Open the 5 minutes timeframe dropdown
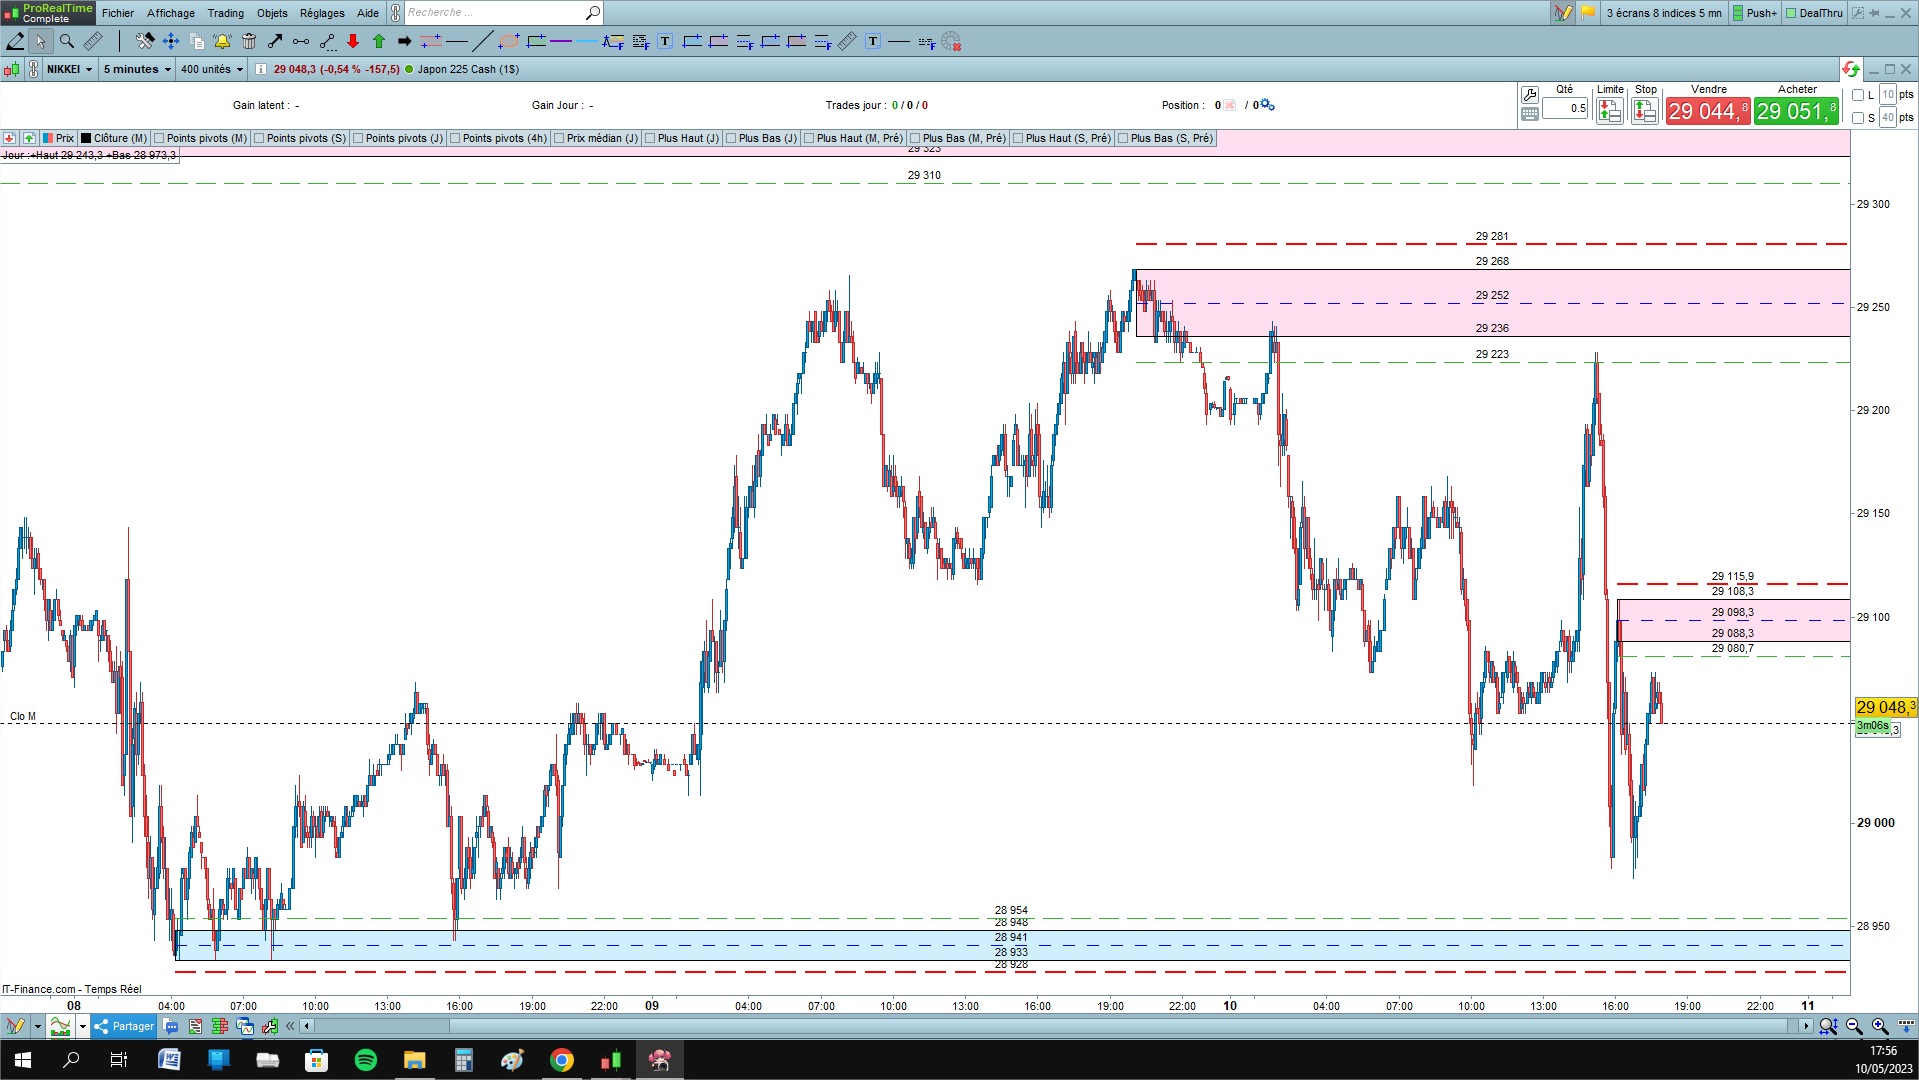The height and width of the screenshot is (1080, 1919). (137, 69)
